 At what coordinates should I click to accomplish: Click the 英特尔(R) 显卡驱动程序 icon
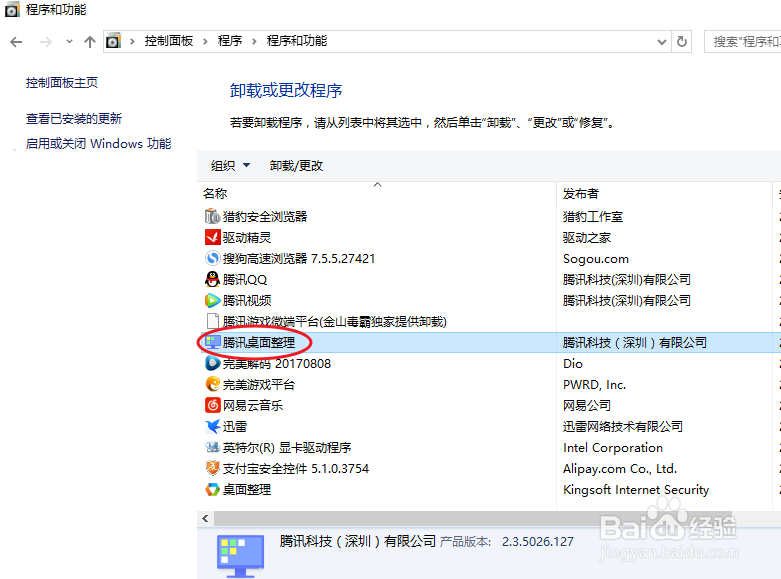pyautogui.click(x=212, y=447)
